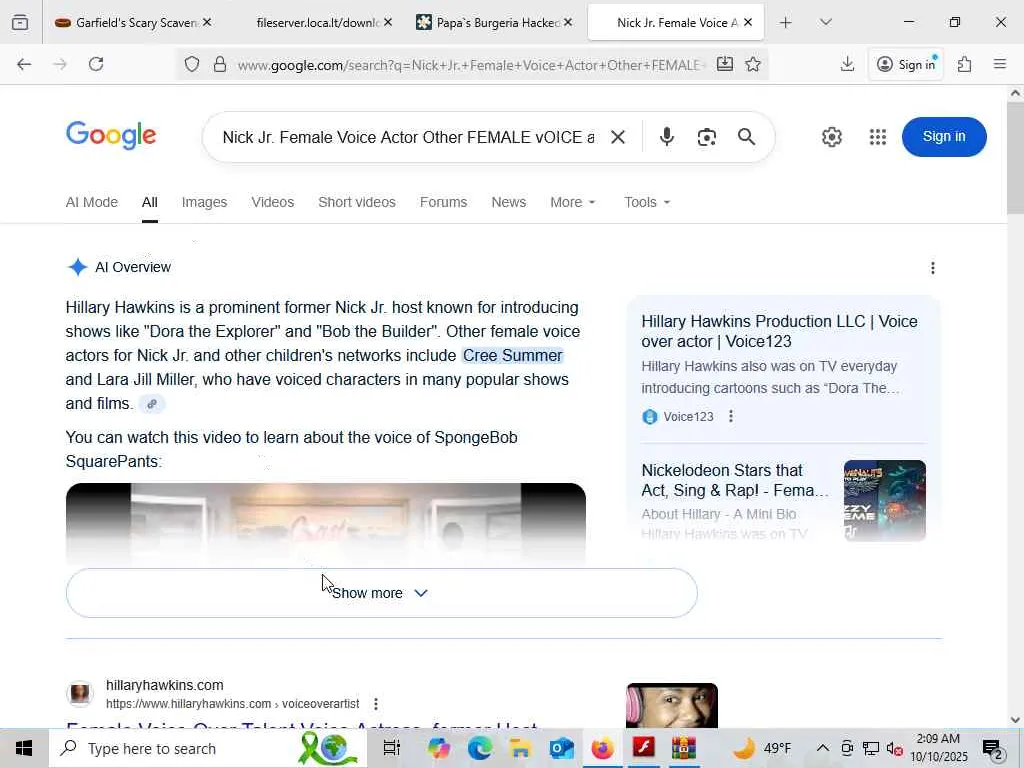The height and width of the screenshot is (768, 1024).
Task: Open a new browser tab
Action: 786,22
